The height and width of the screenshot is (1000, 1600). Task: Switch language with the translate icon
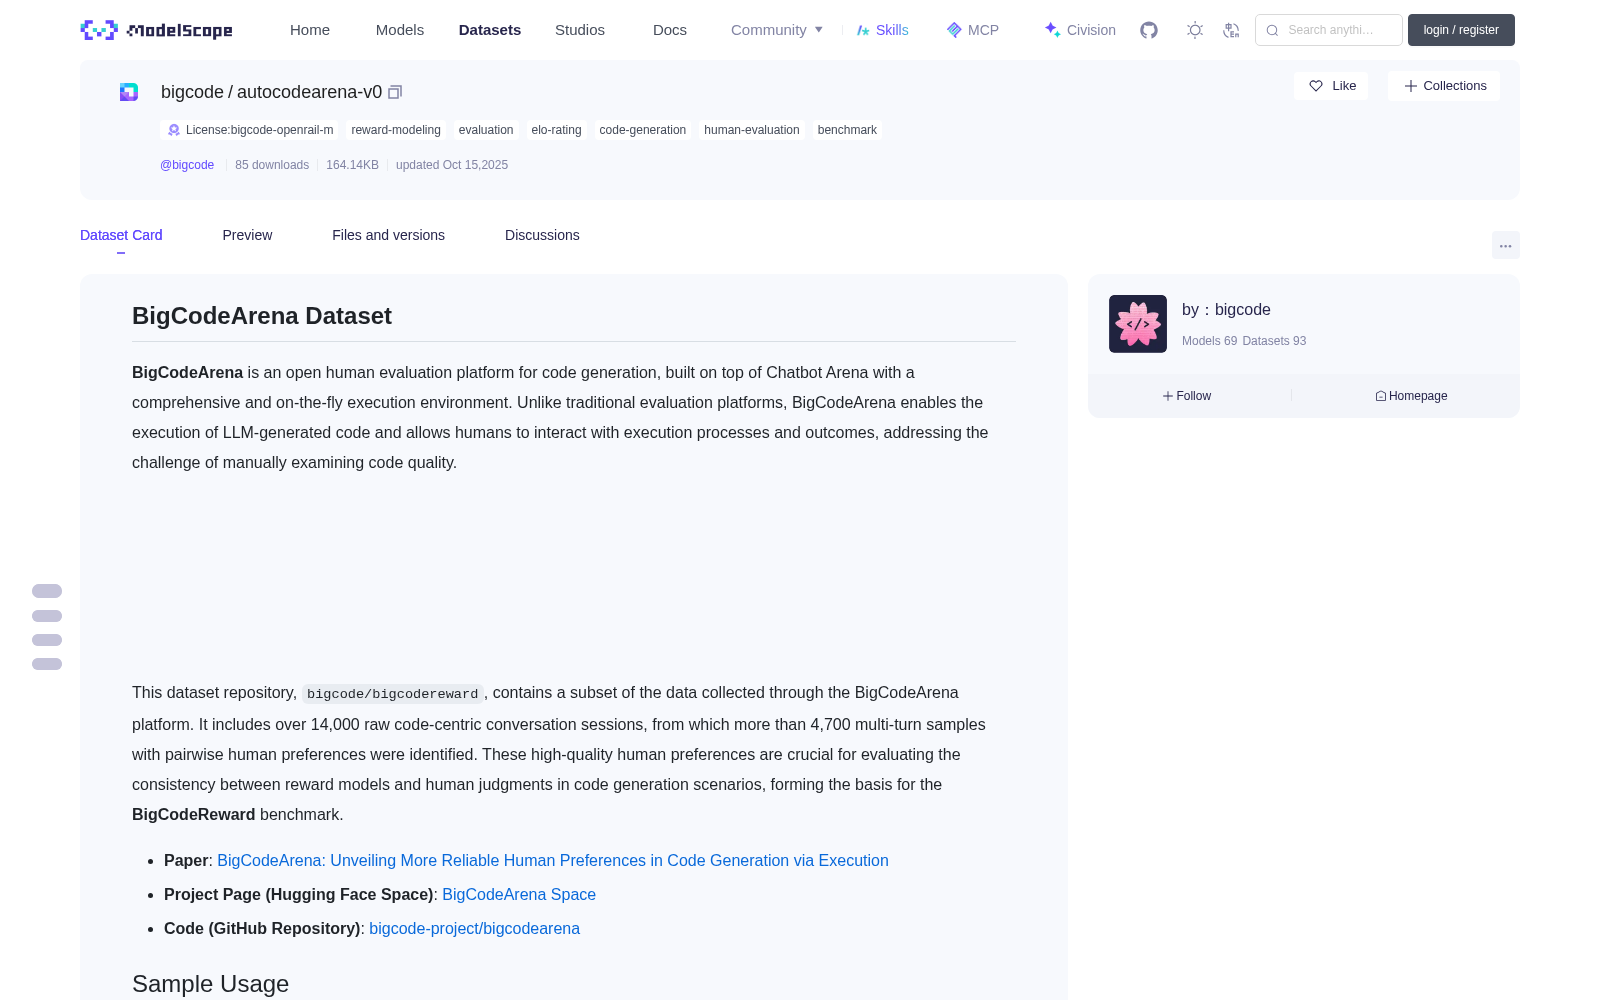point(1232,30)
